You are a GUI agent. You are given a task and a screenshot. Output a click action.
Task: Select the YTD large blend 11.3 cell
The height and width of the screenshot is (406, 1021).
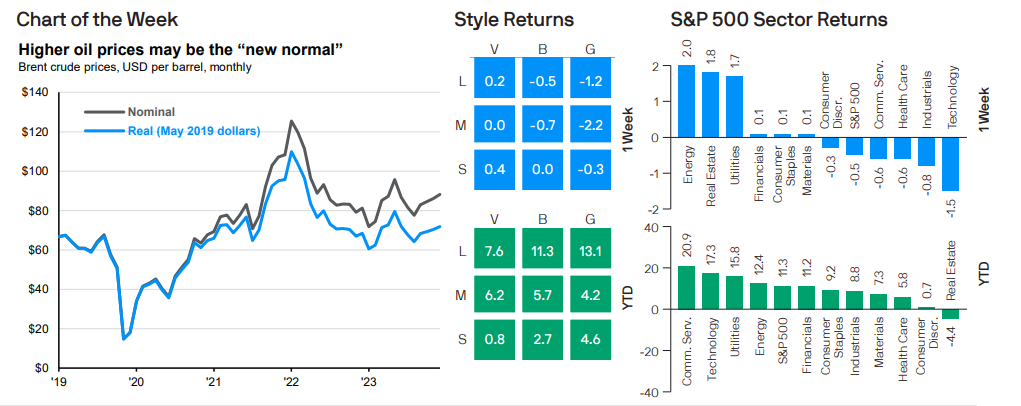click(542, 250)
